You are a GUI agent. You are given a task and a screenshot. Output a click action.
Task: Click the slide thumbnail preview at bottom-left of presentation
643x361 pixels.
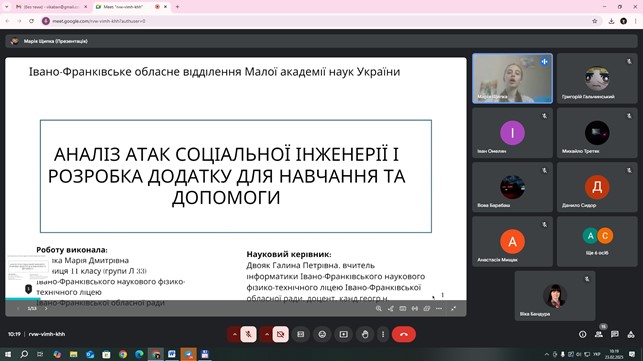click(x=28, y=267)
